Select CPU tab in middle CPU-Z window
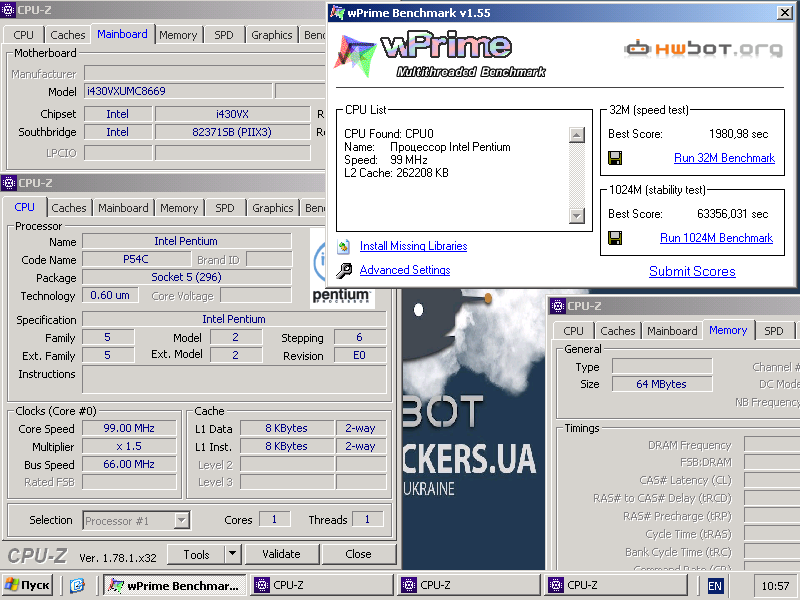Screen dimensions: 800x600 24,207
